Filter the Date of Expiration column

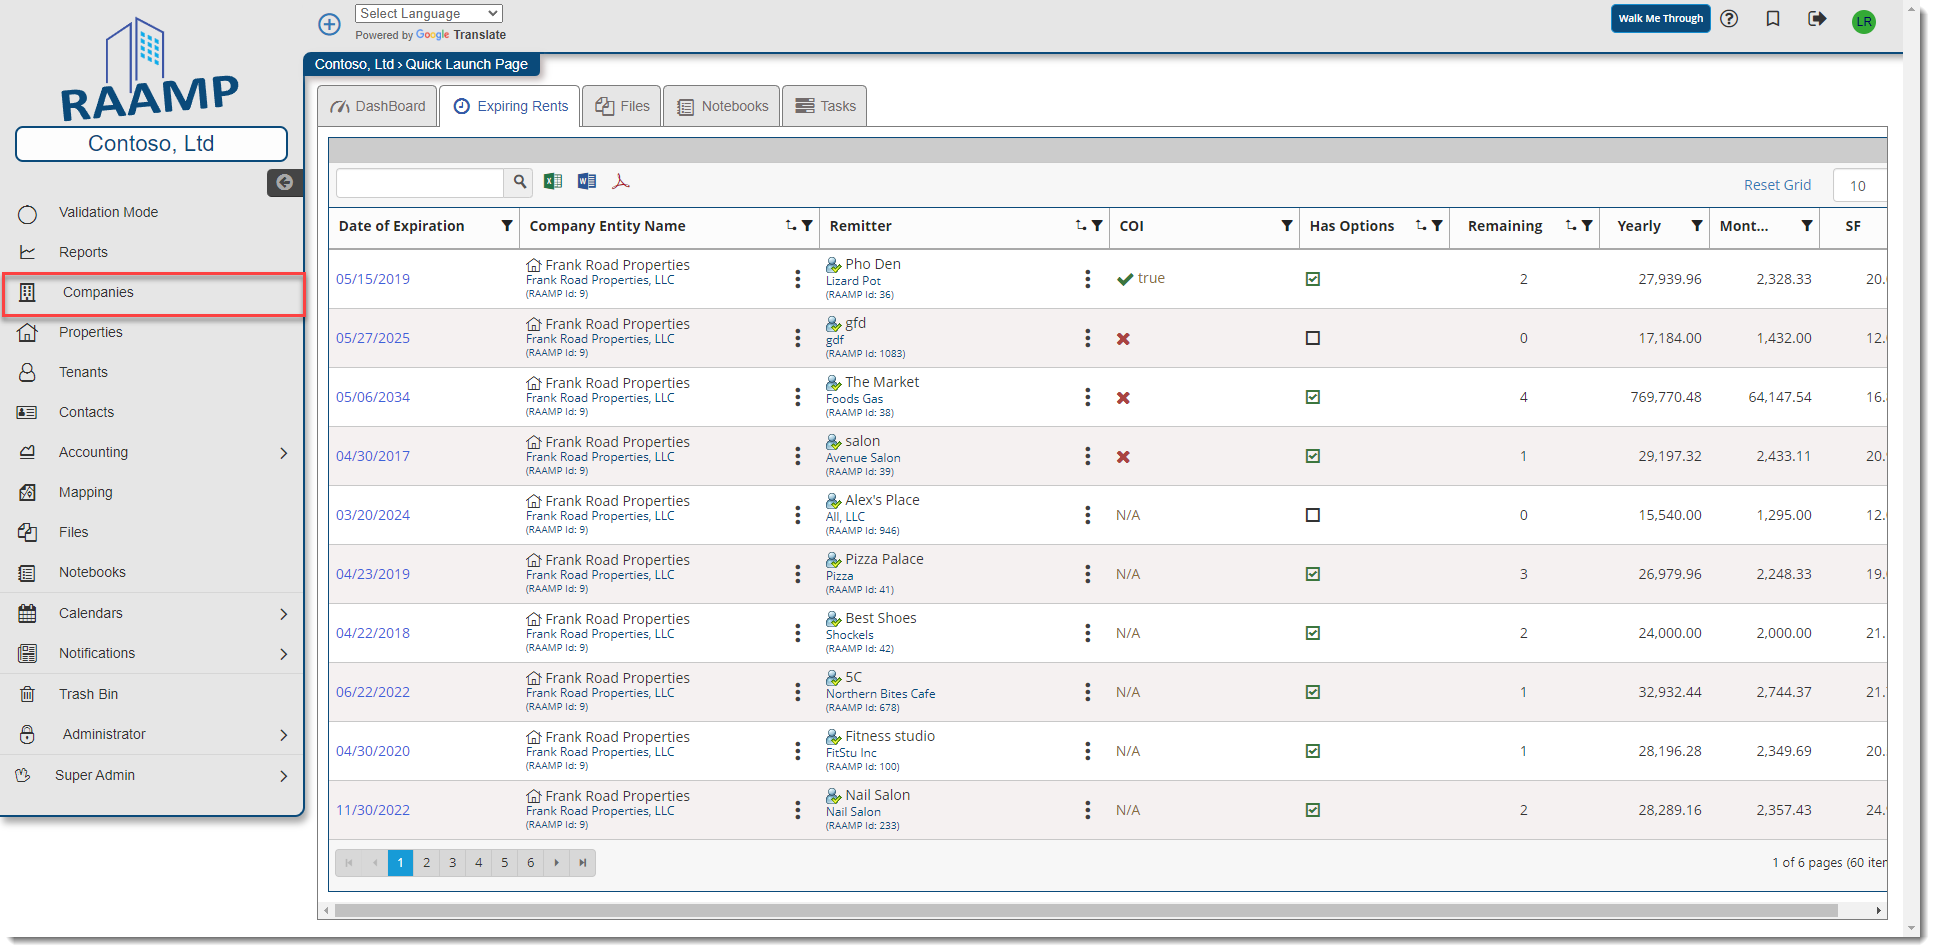507,226
